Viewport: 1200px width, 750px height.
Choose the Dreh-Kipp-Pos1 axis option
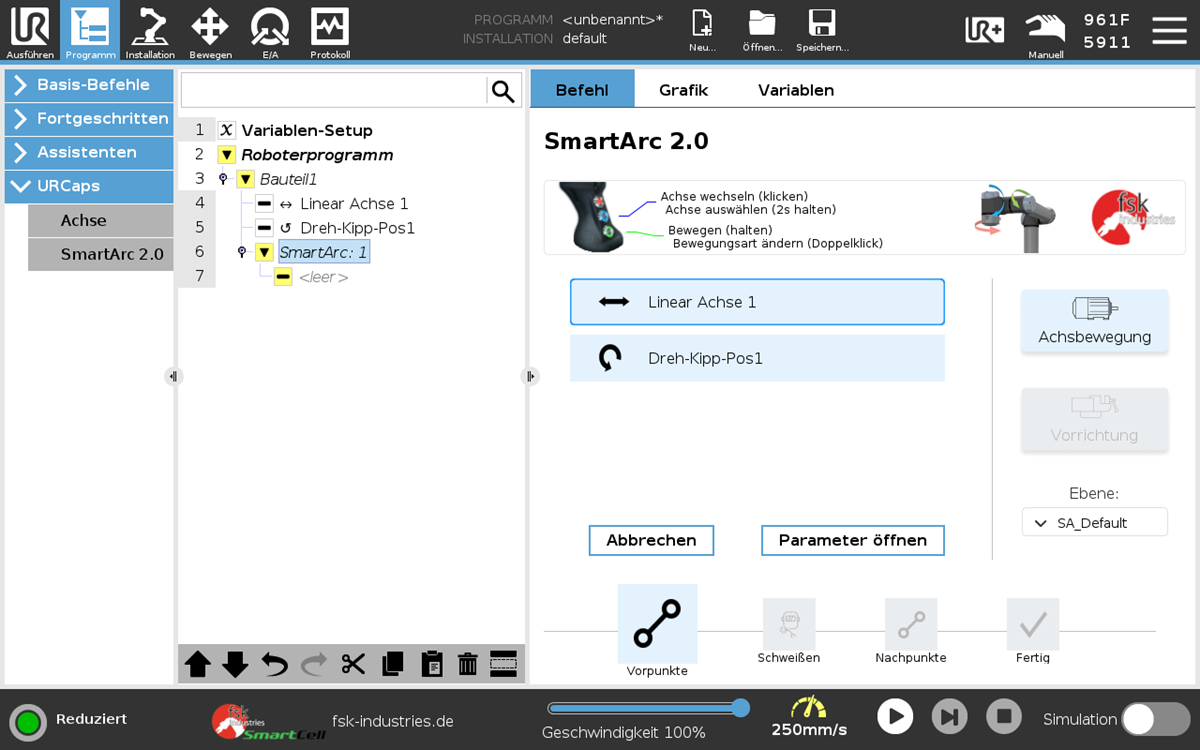pos(757,358)
